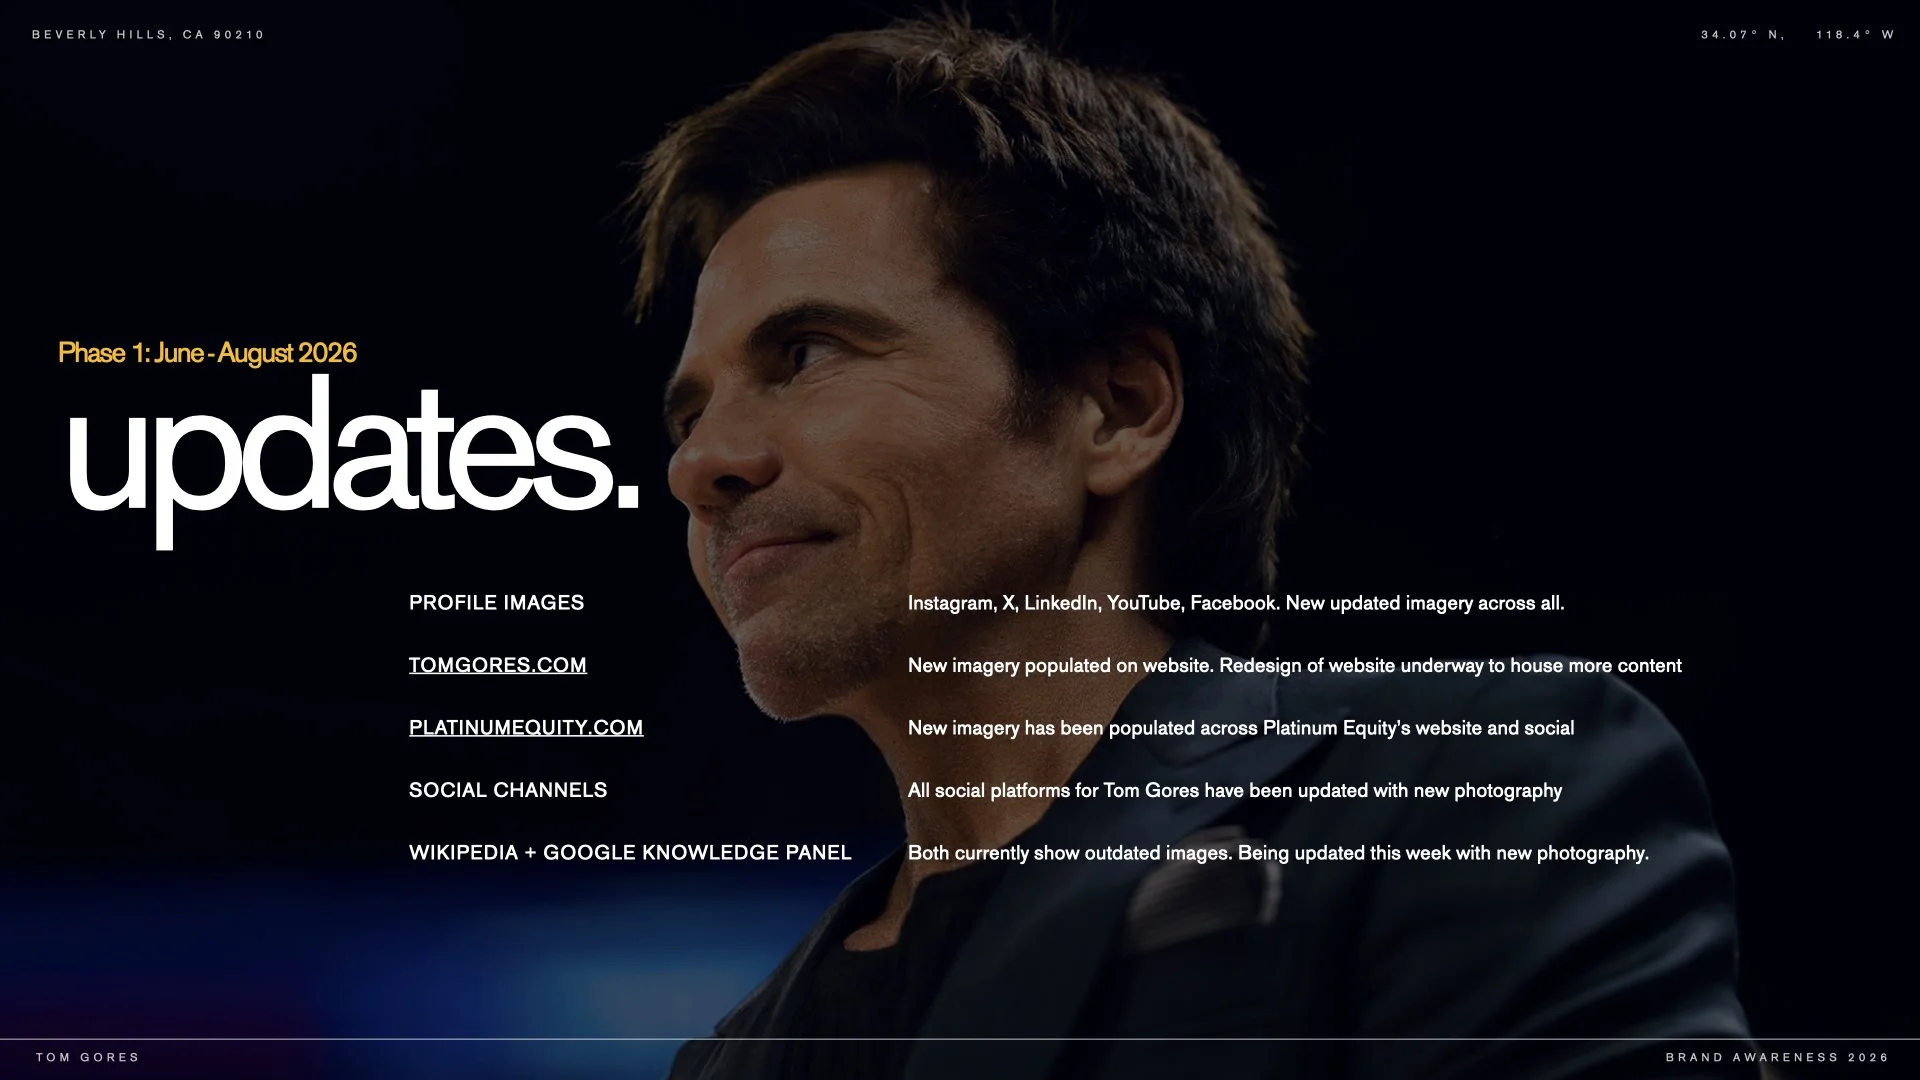Click the 'TOM GORES' footer label

pyautogui.click(x=88, y=1057)
